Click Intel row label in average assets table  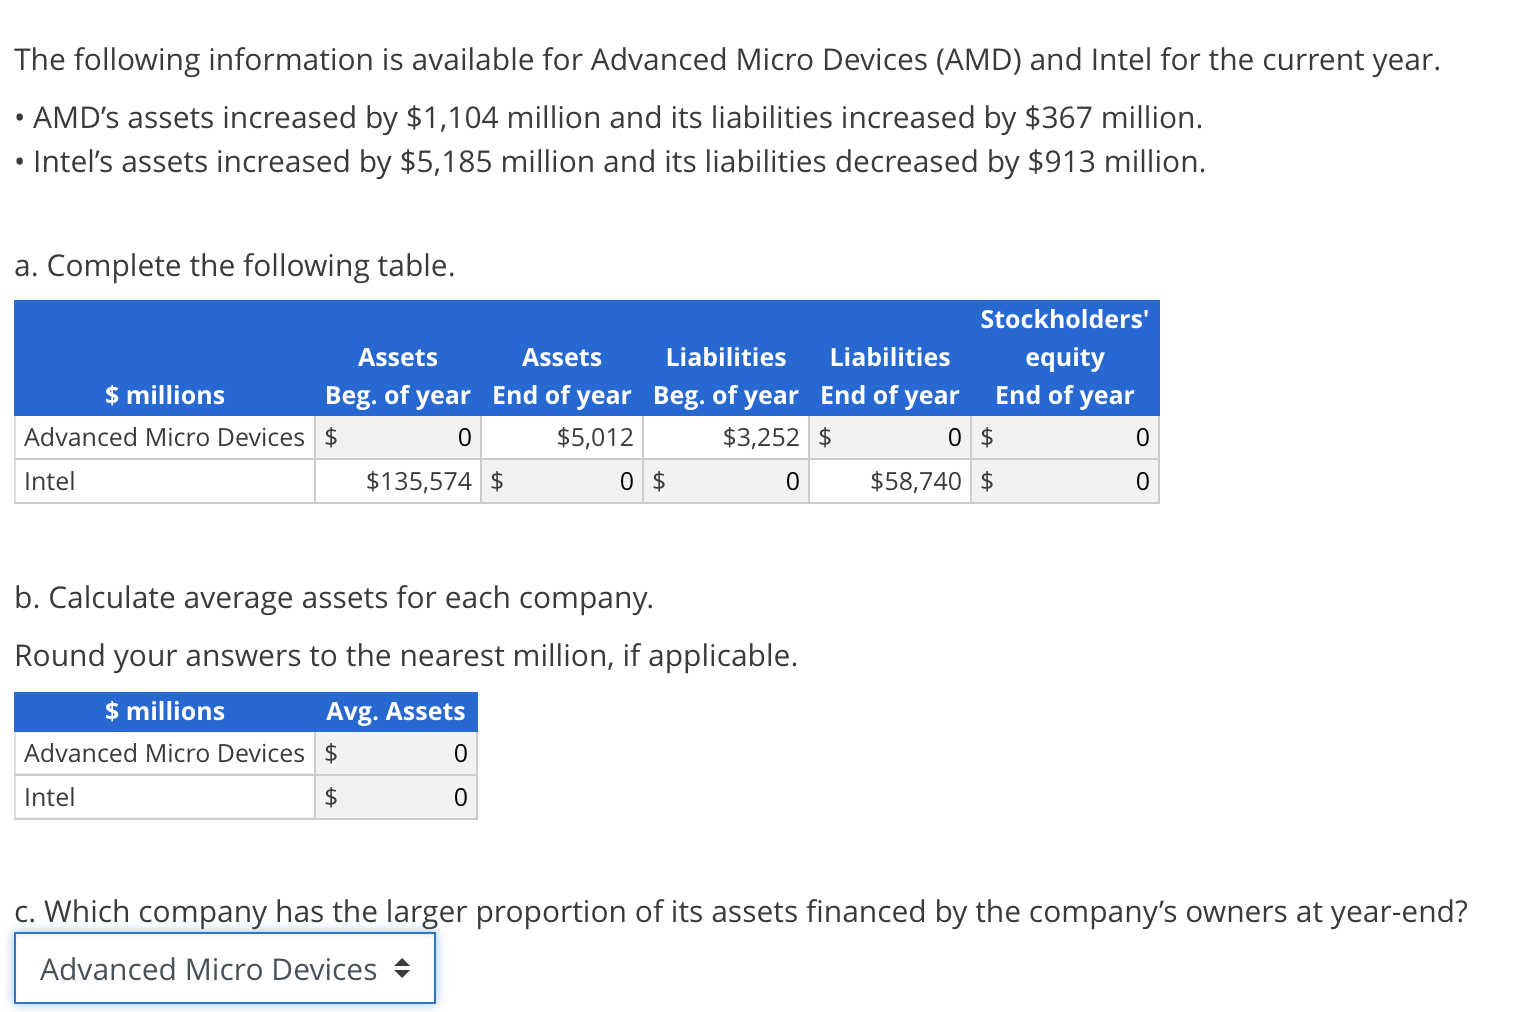[49, 797]
